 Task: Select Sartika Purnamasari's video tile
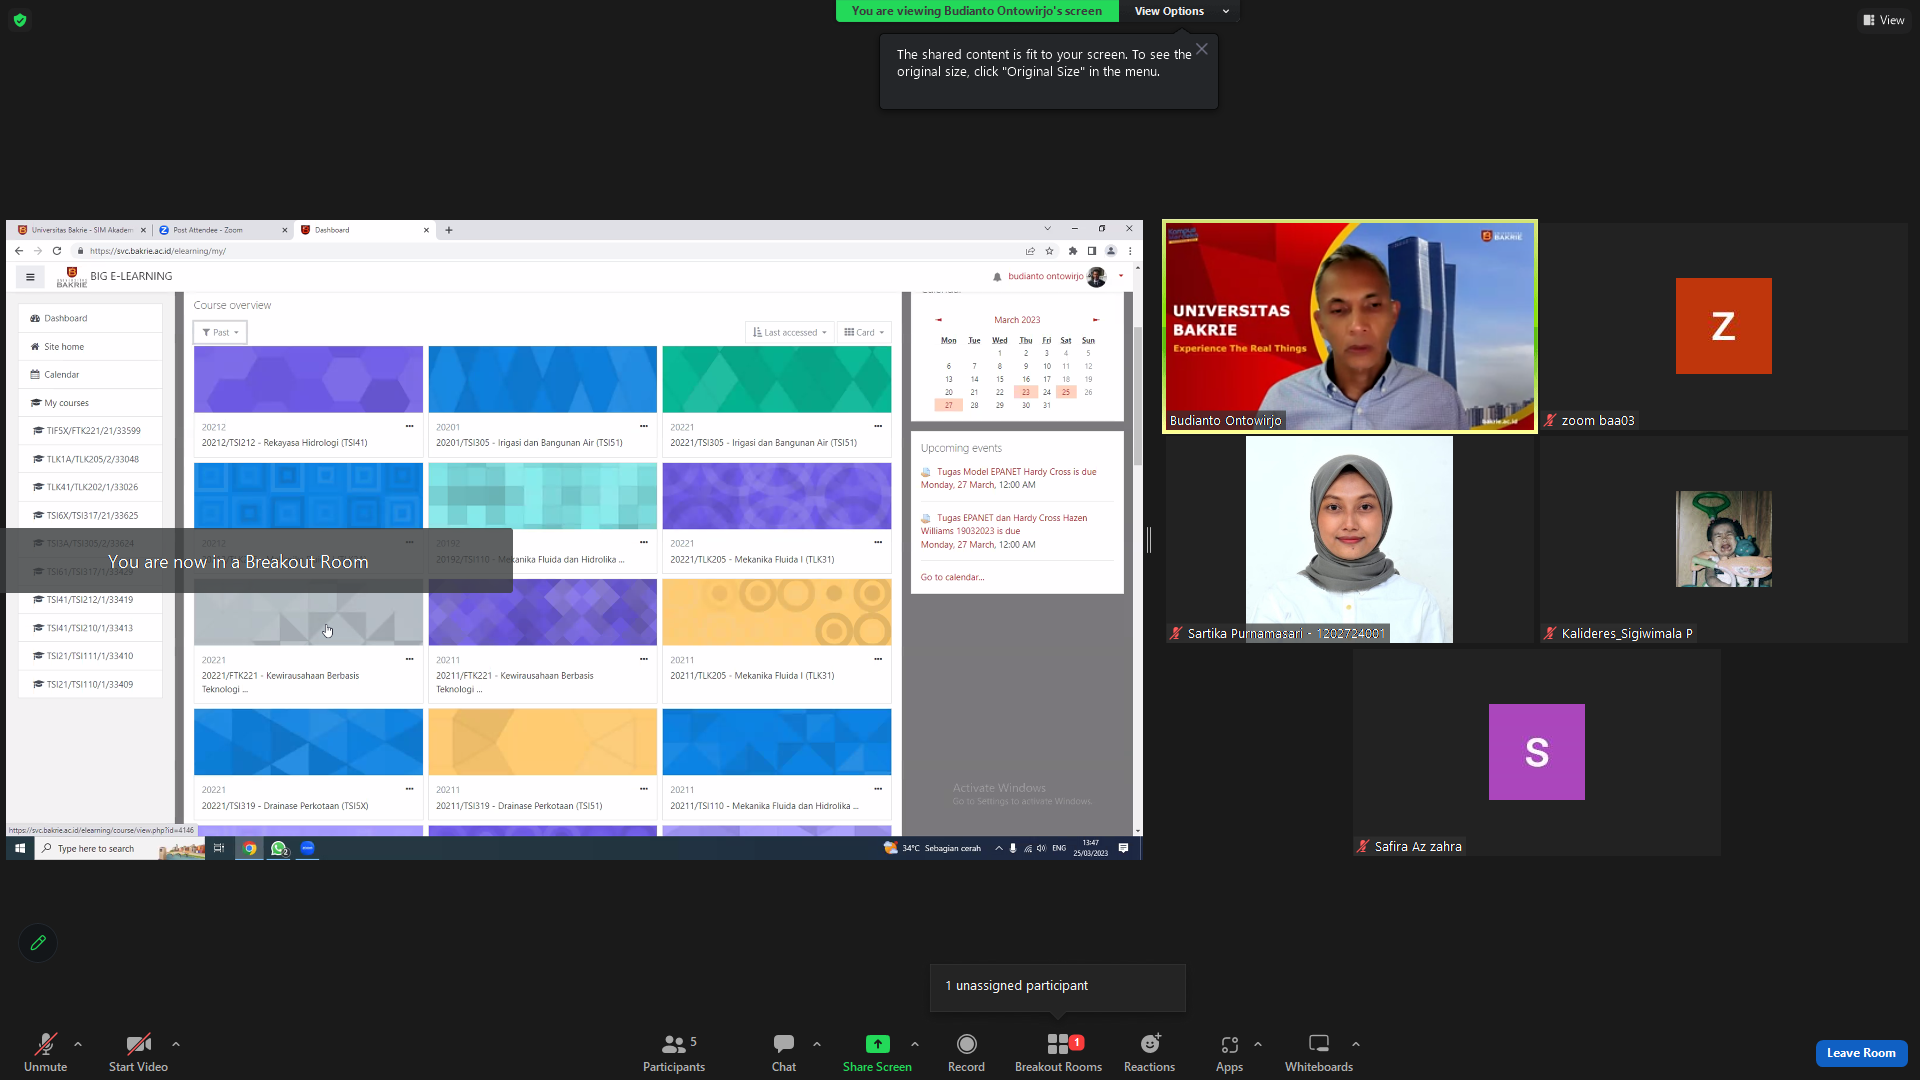[x=1349, y=539]
